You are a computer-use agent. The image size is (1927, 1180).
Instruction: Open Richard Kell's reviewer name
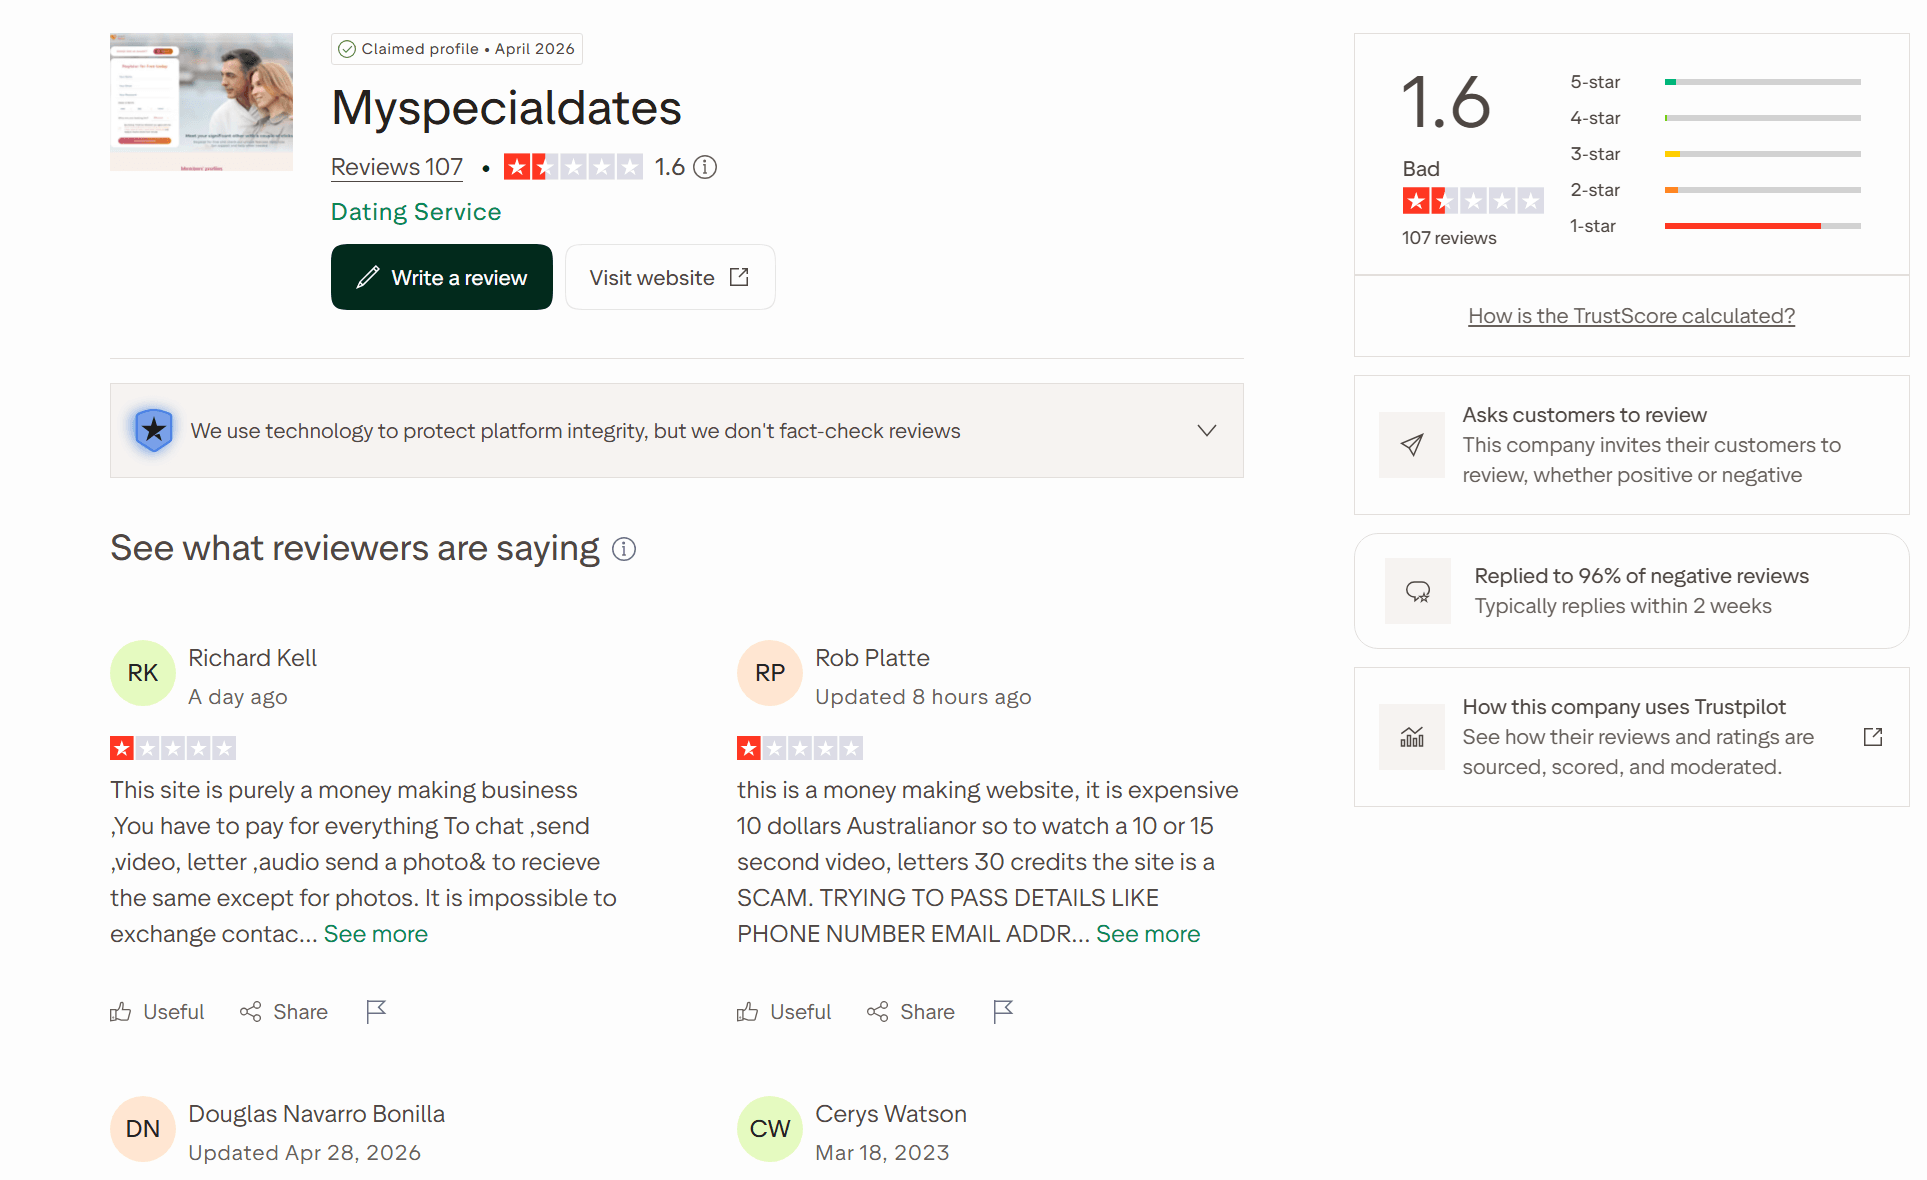pos(252,658)
